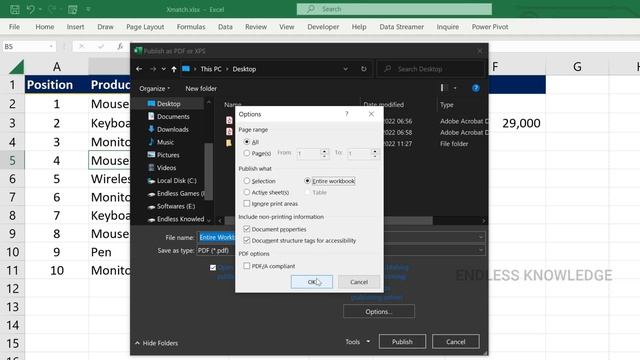Select column G header
This screenshot has width=640, height=360.
[x=577, y=67]
